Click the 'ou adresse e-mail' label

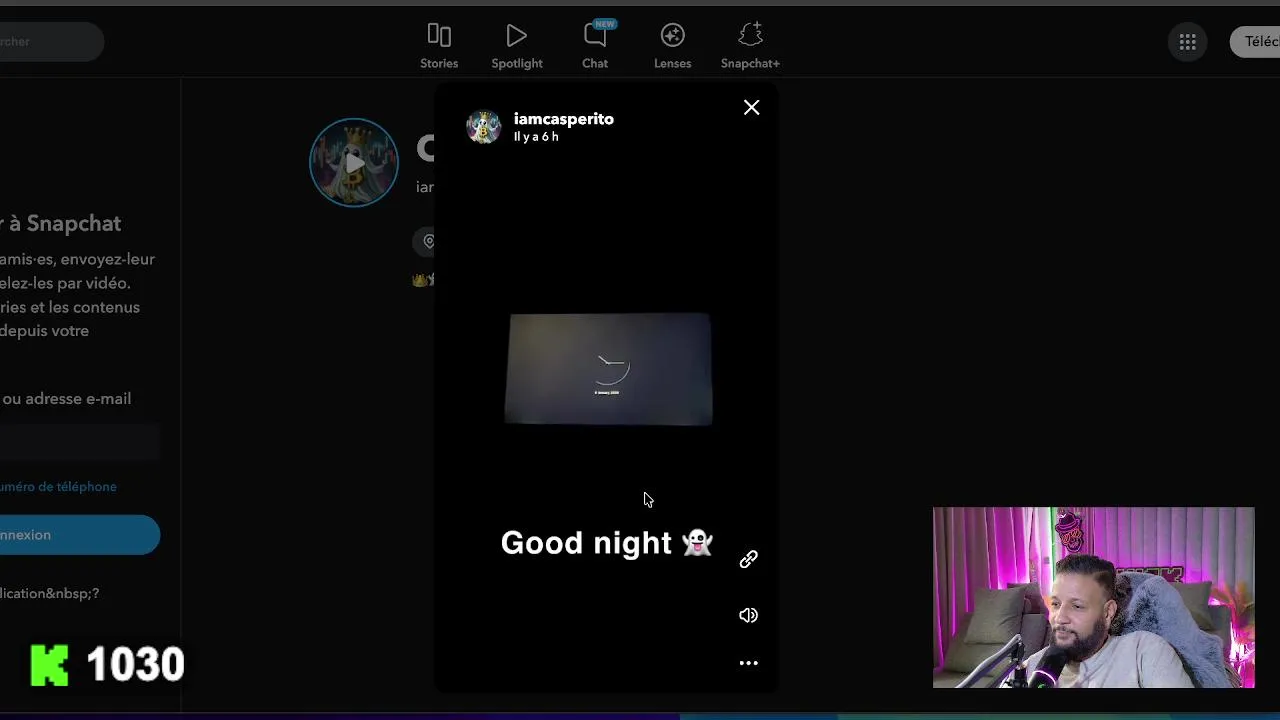[66, 399]
